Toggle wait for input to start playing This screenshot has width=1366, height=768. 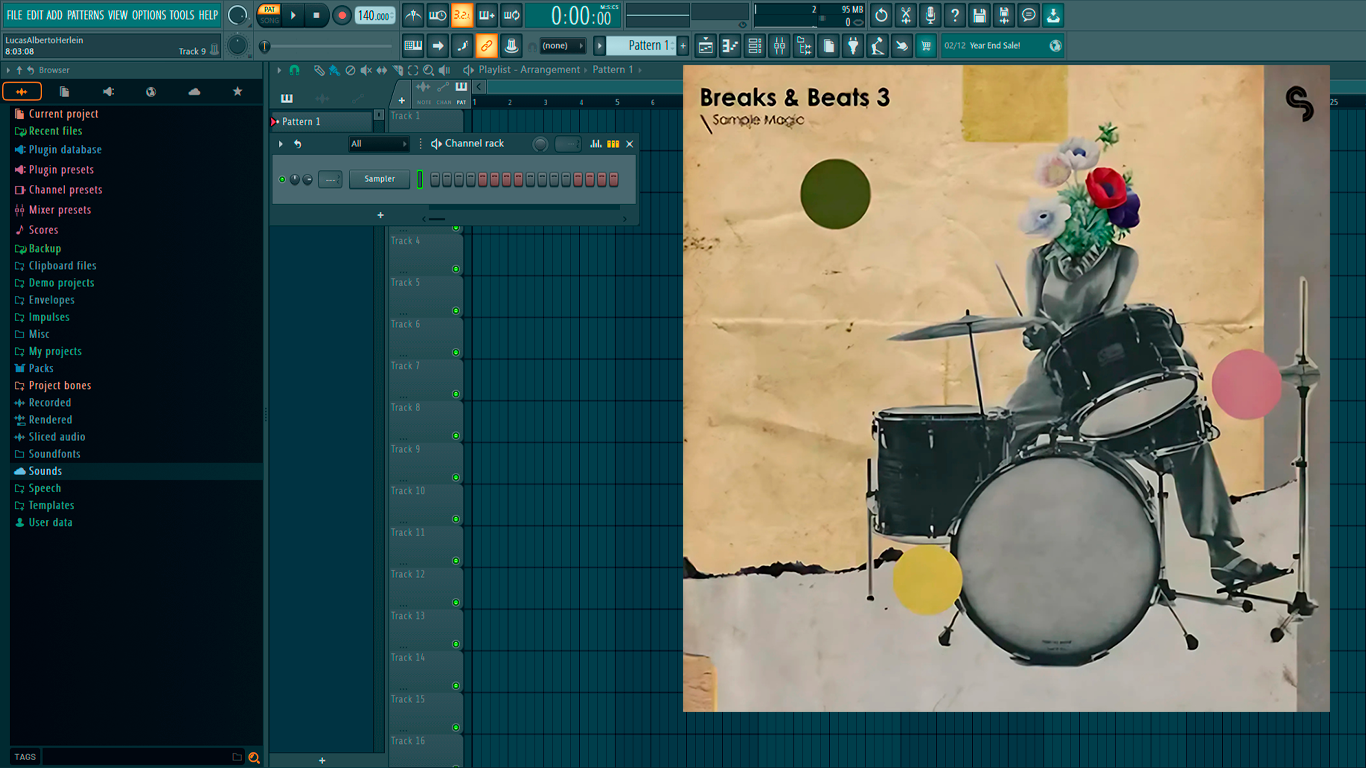[438, 15]
